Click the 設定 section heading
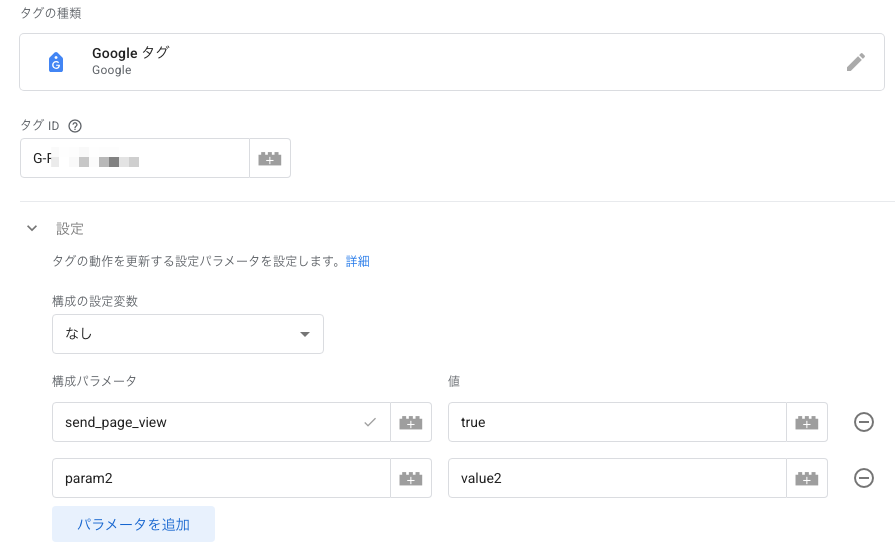 click(70, 229)
